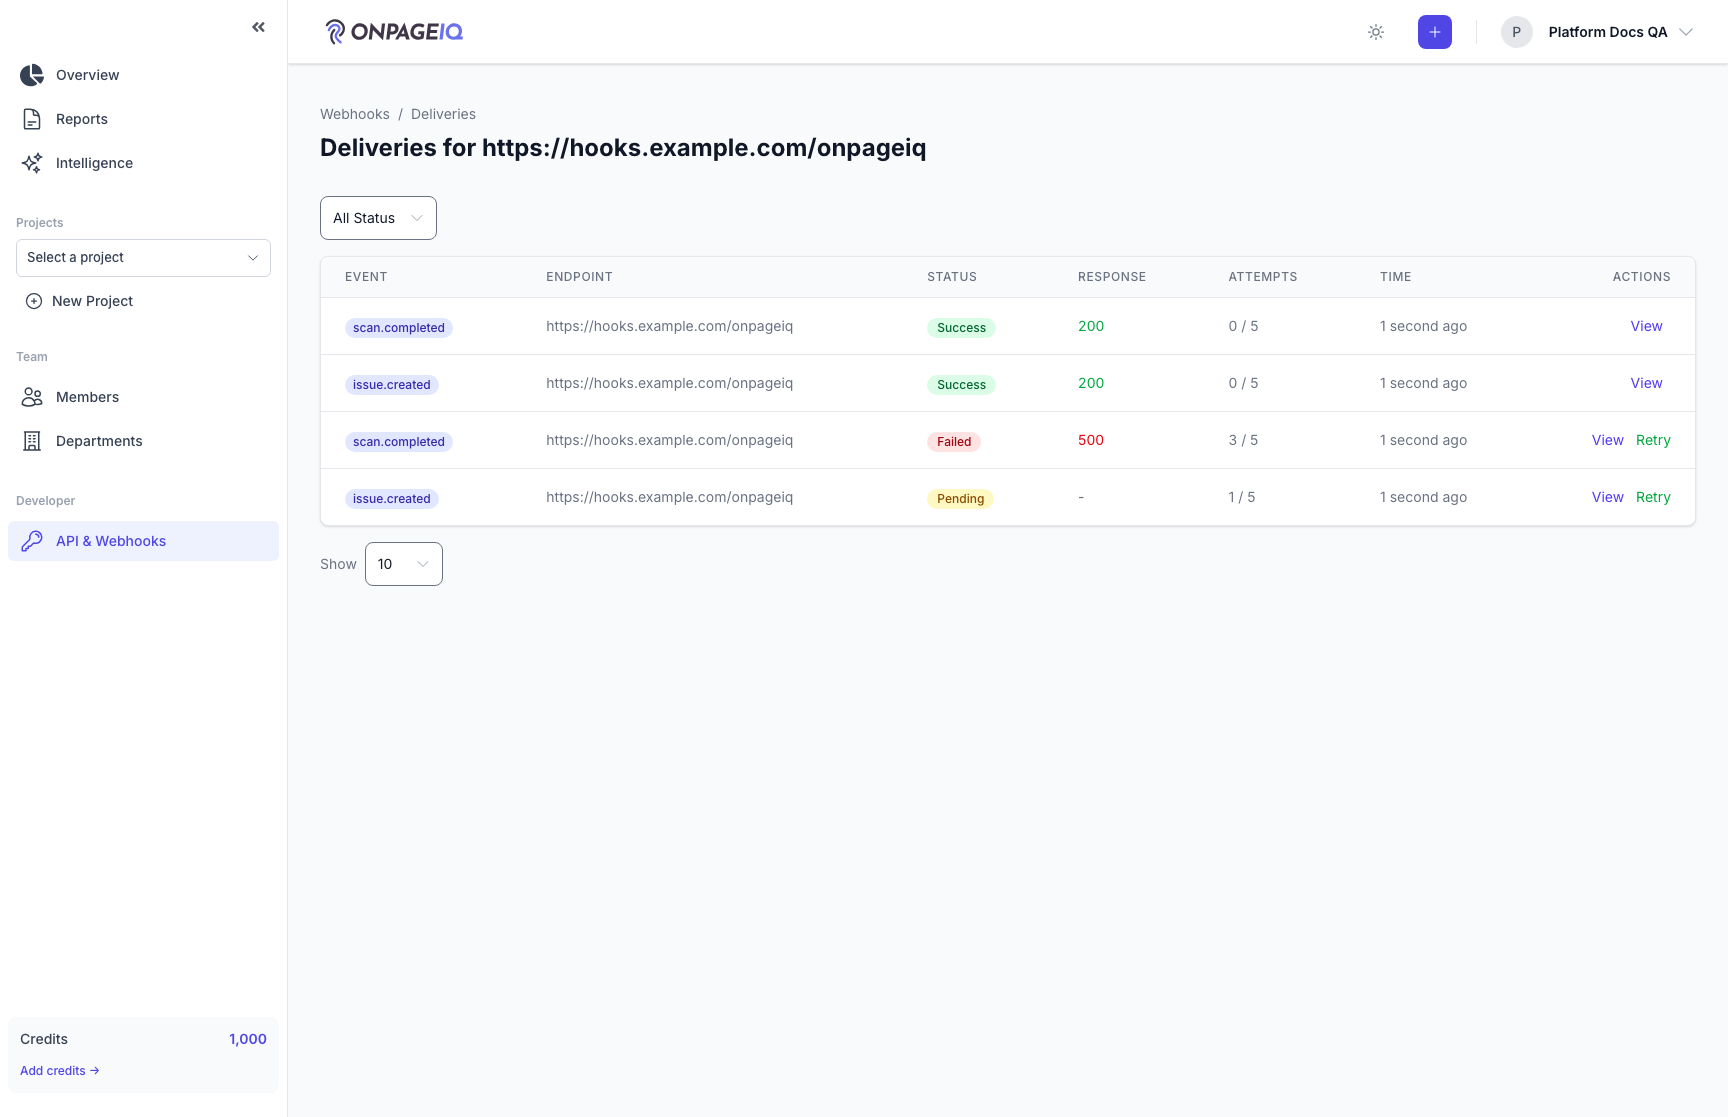Viewport: 1728px width, 1117px height.
Task: Retry the failed scan.completed delivery
Action: [x=1653, y=440]
